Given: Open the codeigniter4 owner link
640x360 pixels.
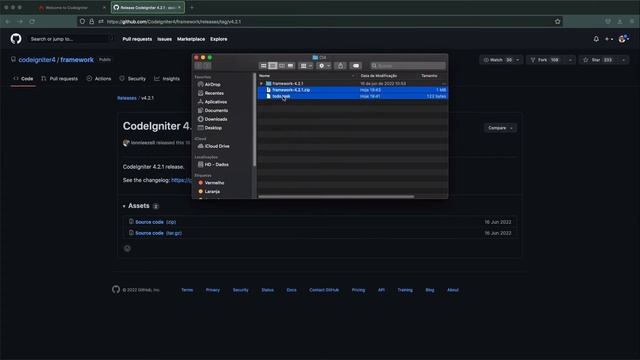Looking at the screenshot, I should tap(37, 60).
